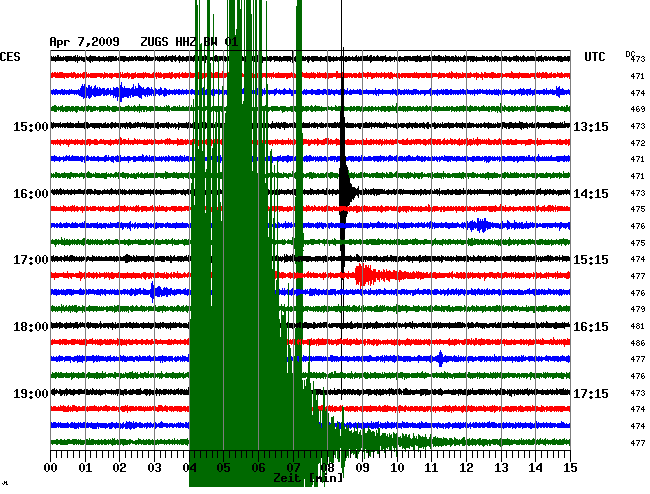Click the DC value "479"

click(638, 309)
